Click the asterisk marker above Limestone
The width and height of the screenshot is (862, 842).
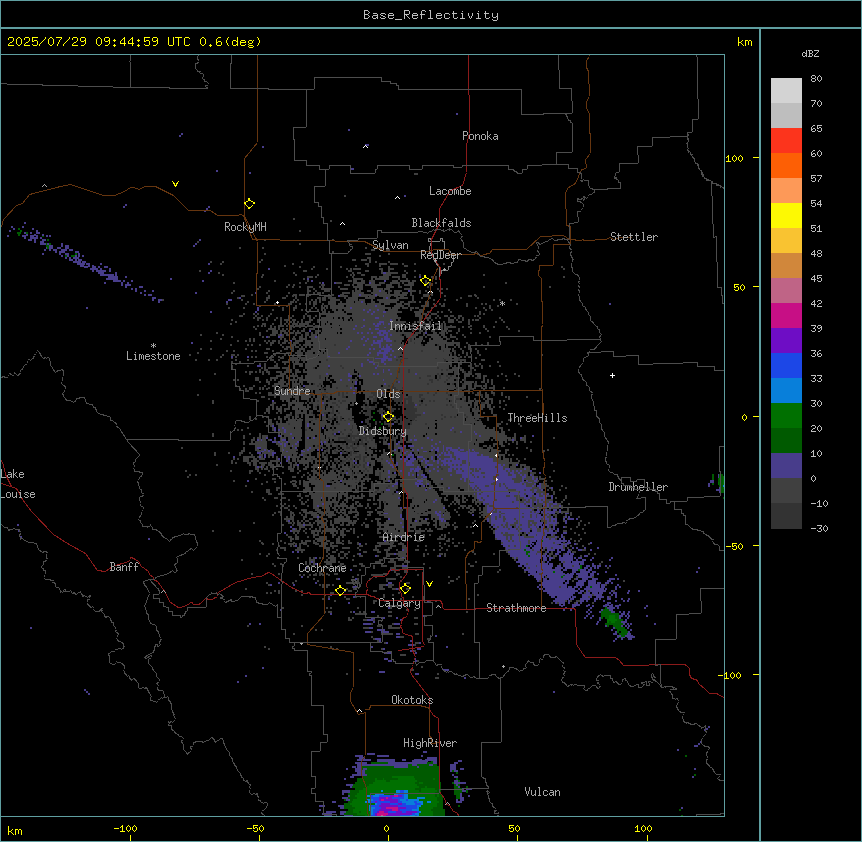153,346
